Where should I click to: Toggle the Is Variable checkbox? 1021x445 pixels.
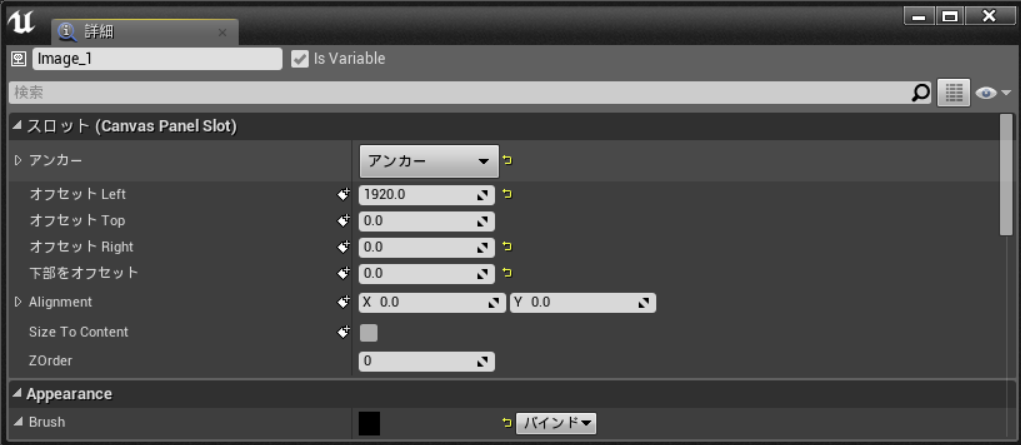click(300, 59)
